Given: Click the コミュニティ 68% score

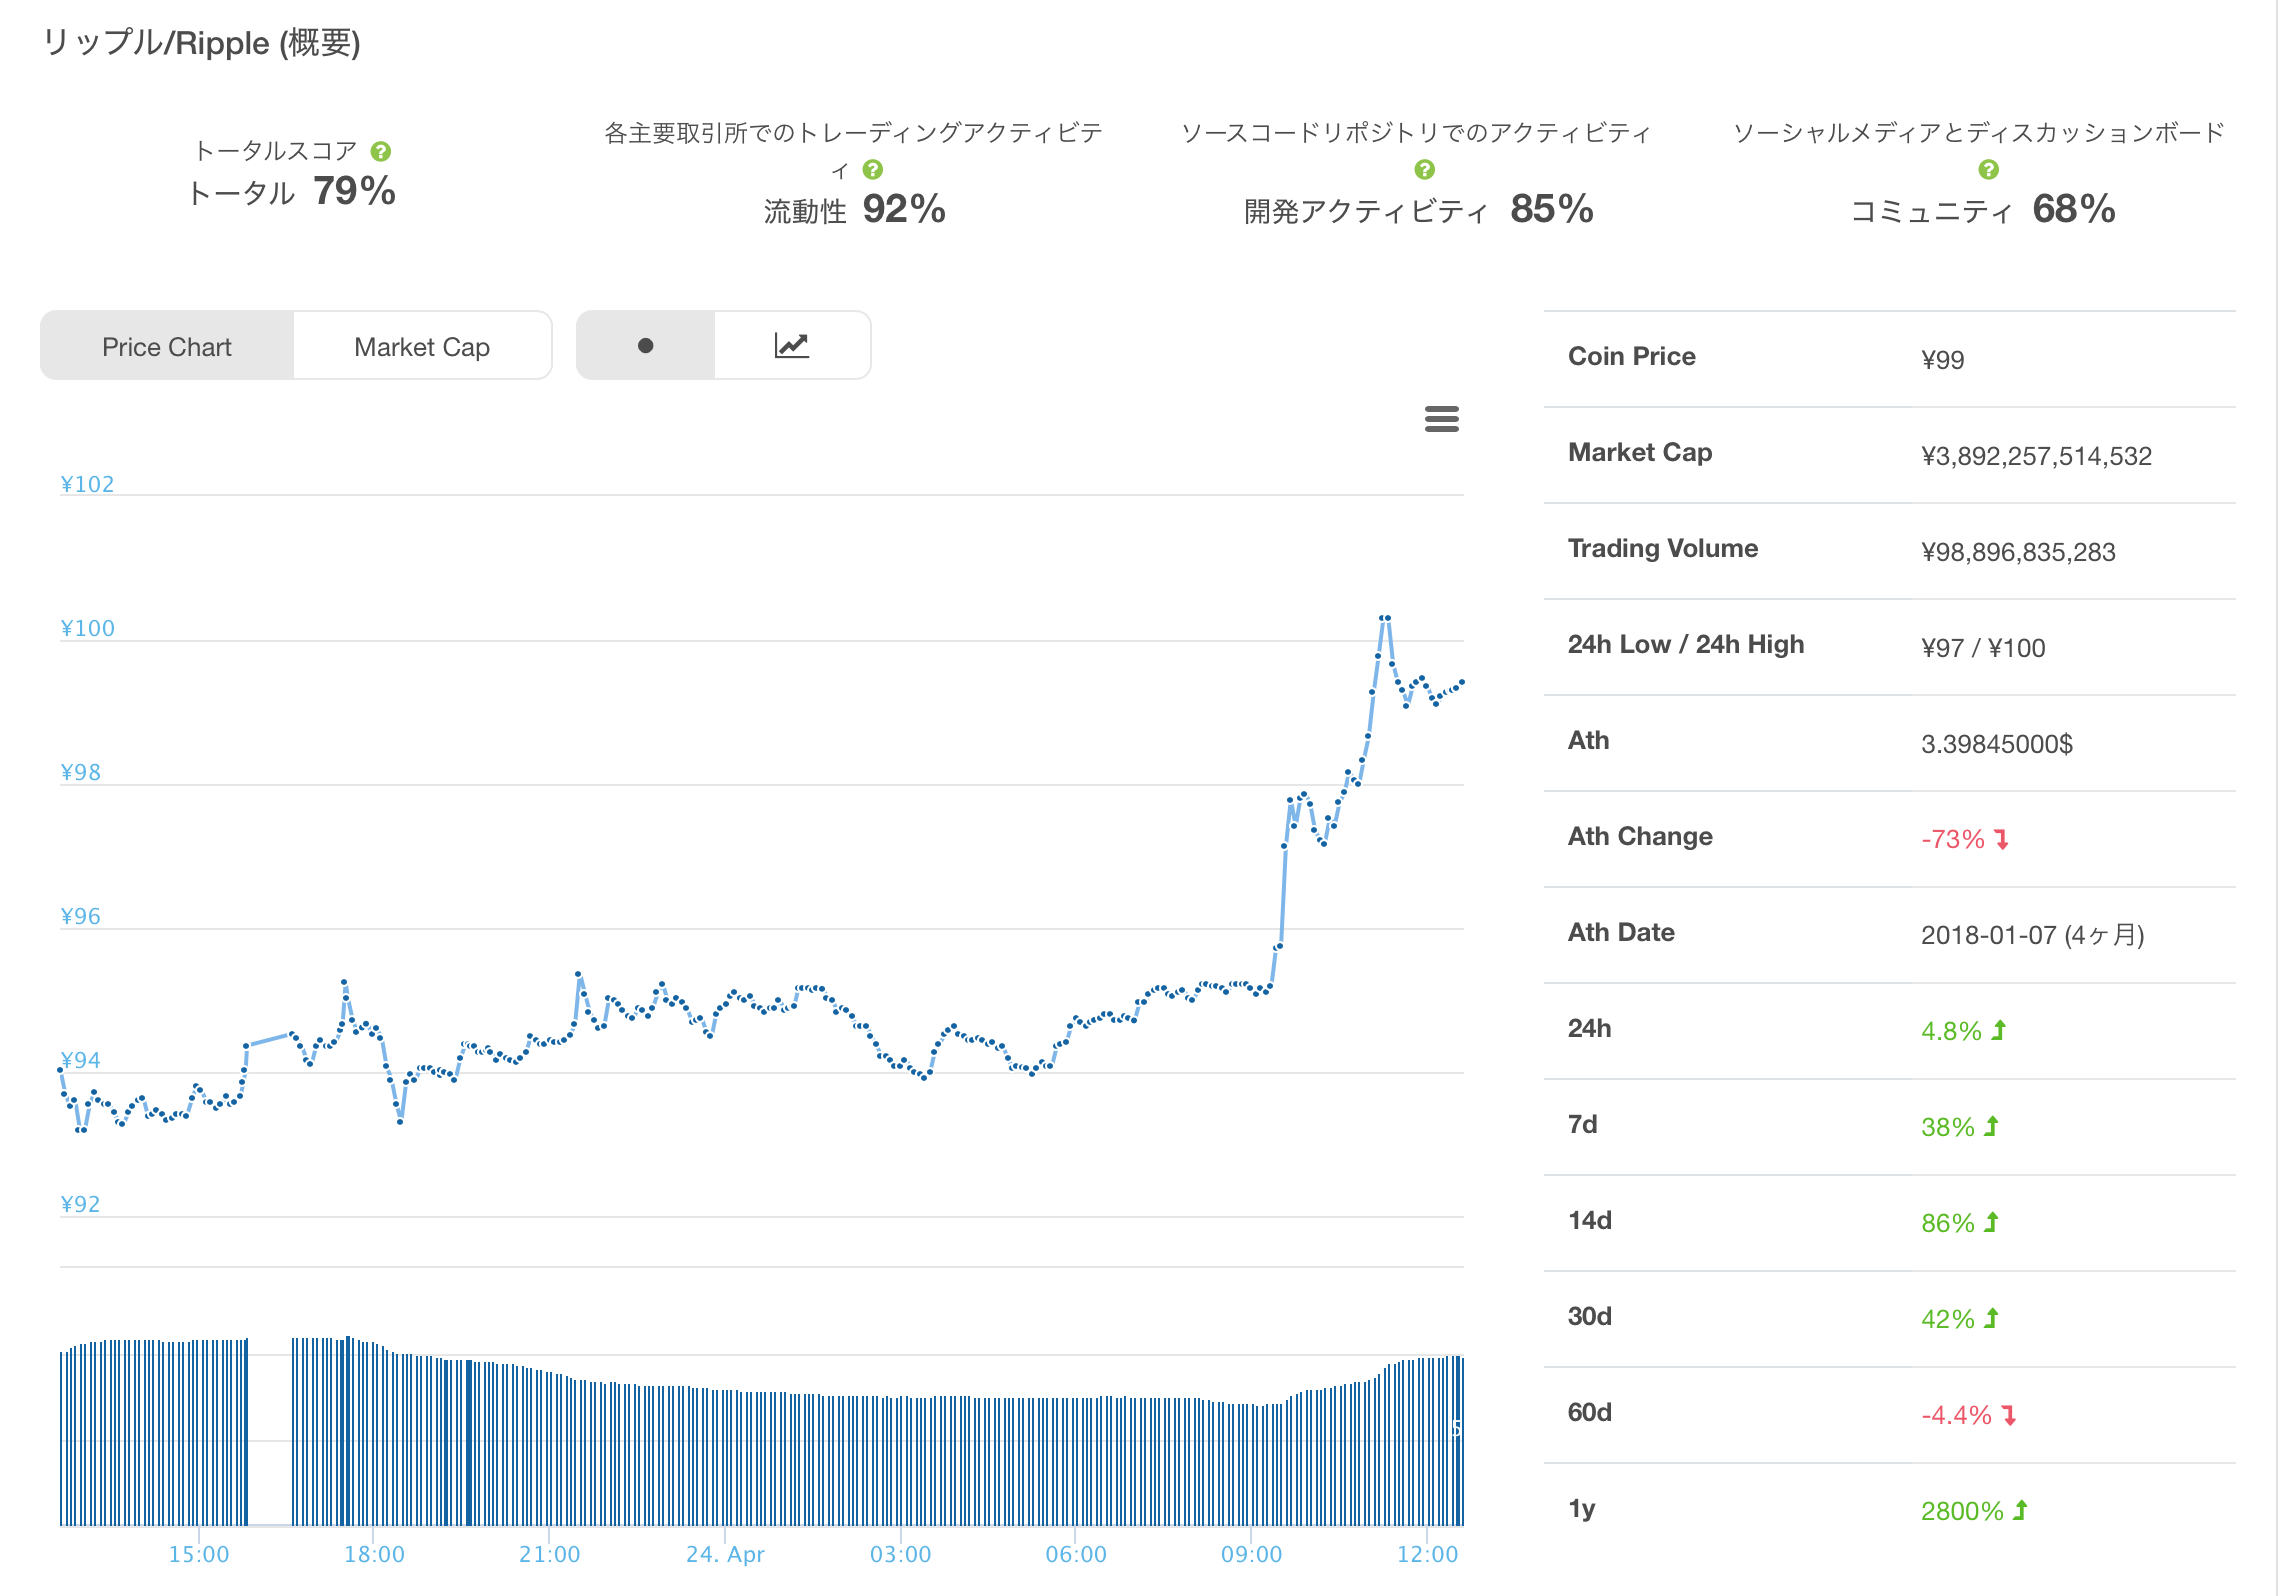Looking at the screenshot, I should tap(1983, 209).
